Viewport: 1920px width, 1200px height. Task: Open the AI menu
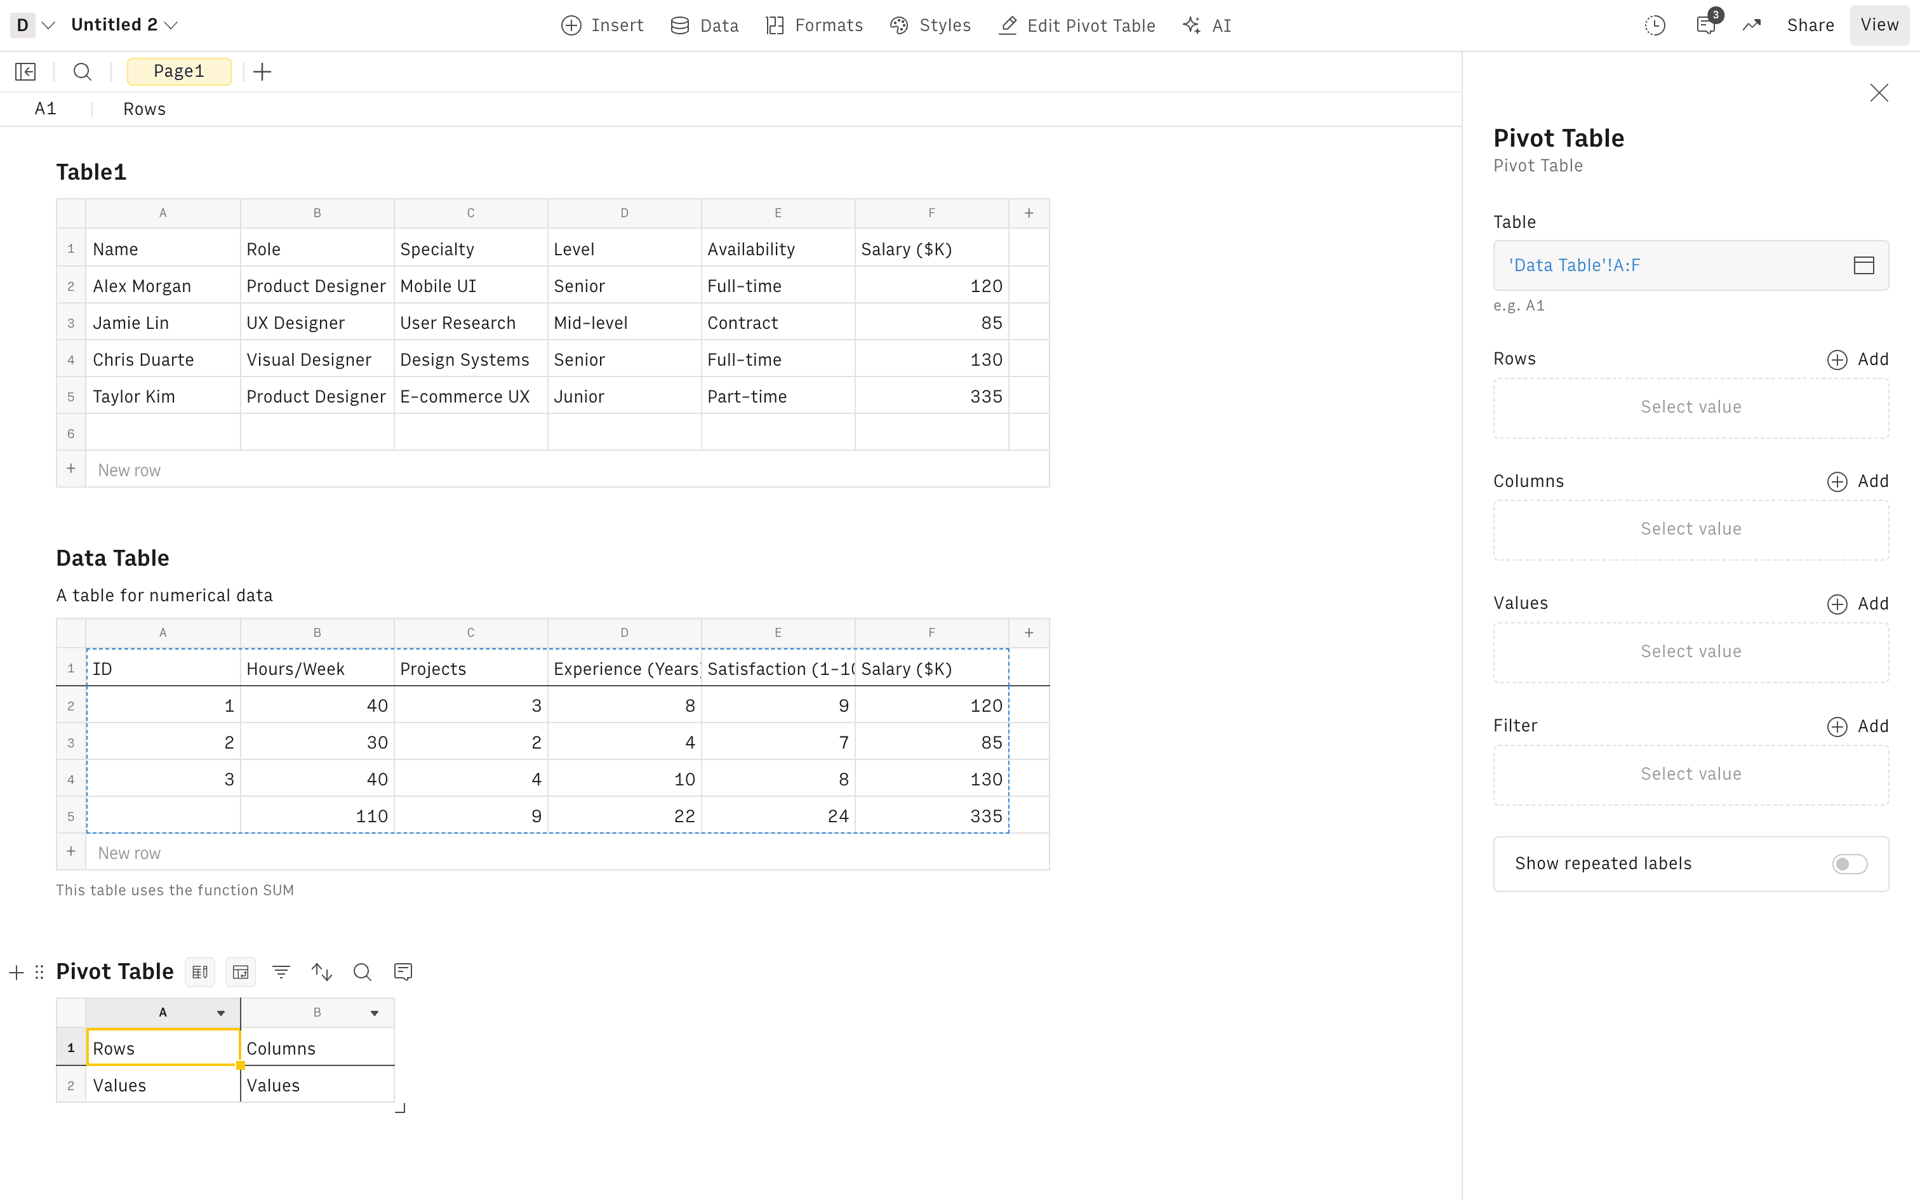point(1207,26)
